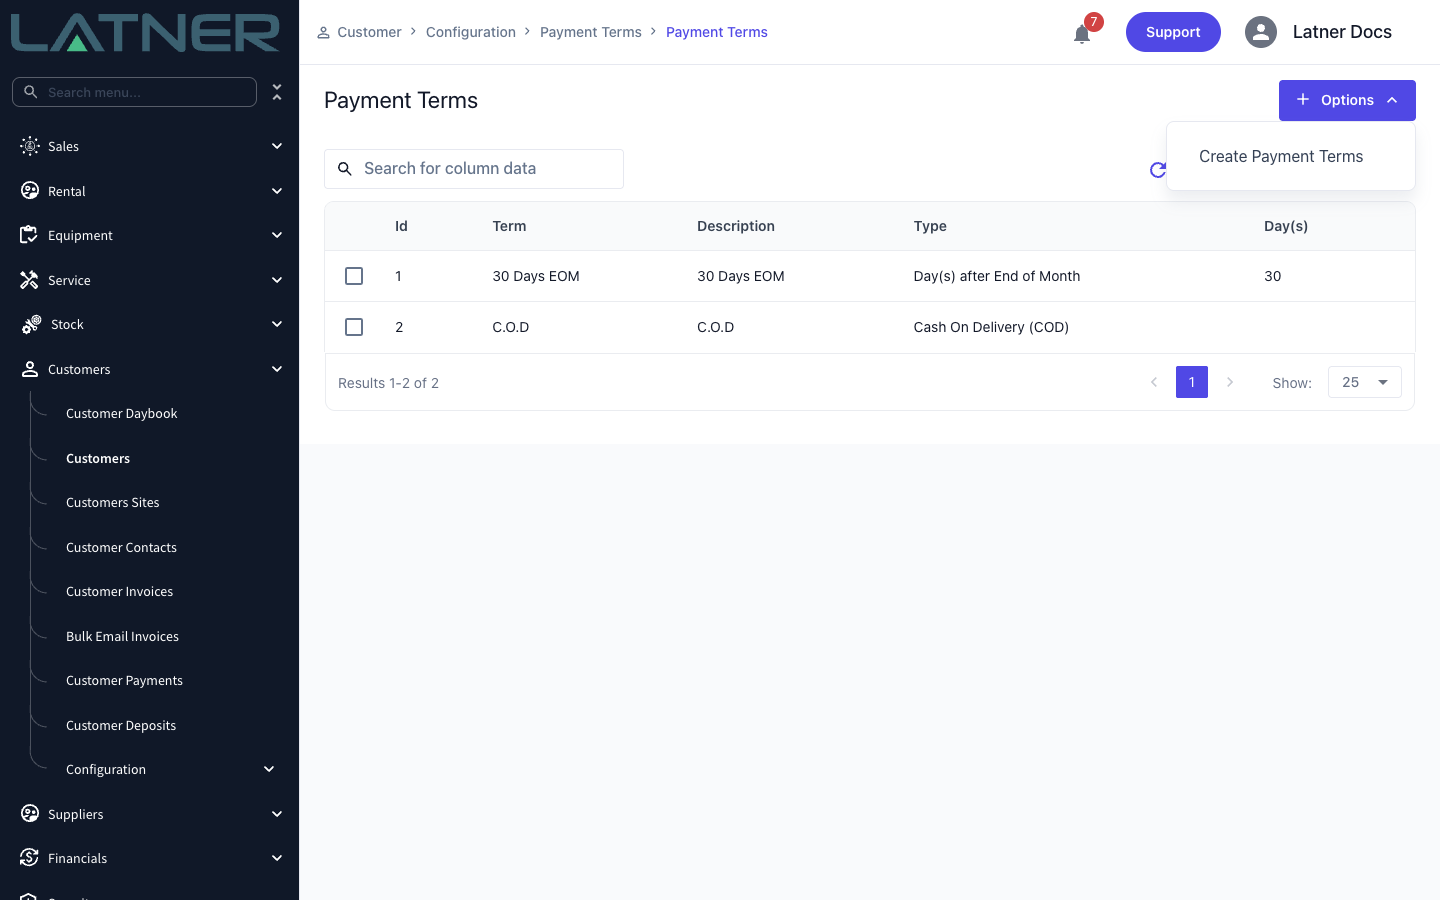This screenshot has height=900, width=1440.
Task: Select page 1 pagination button
Action: (1192, 382)
